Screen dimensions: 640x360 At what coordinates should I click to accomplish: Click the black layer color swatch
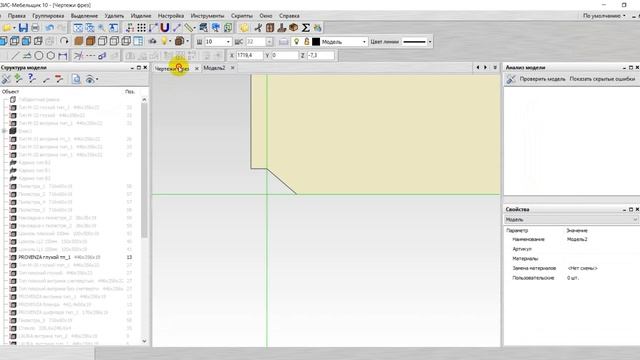click(316, 42)
